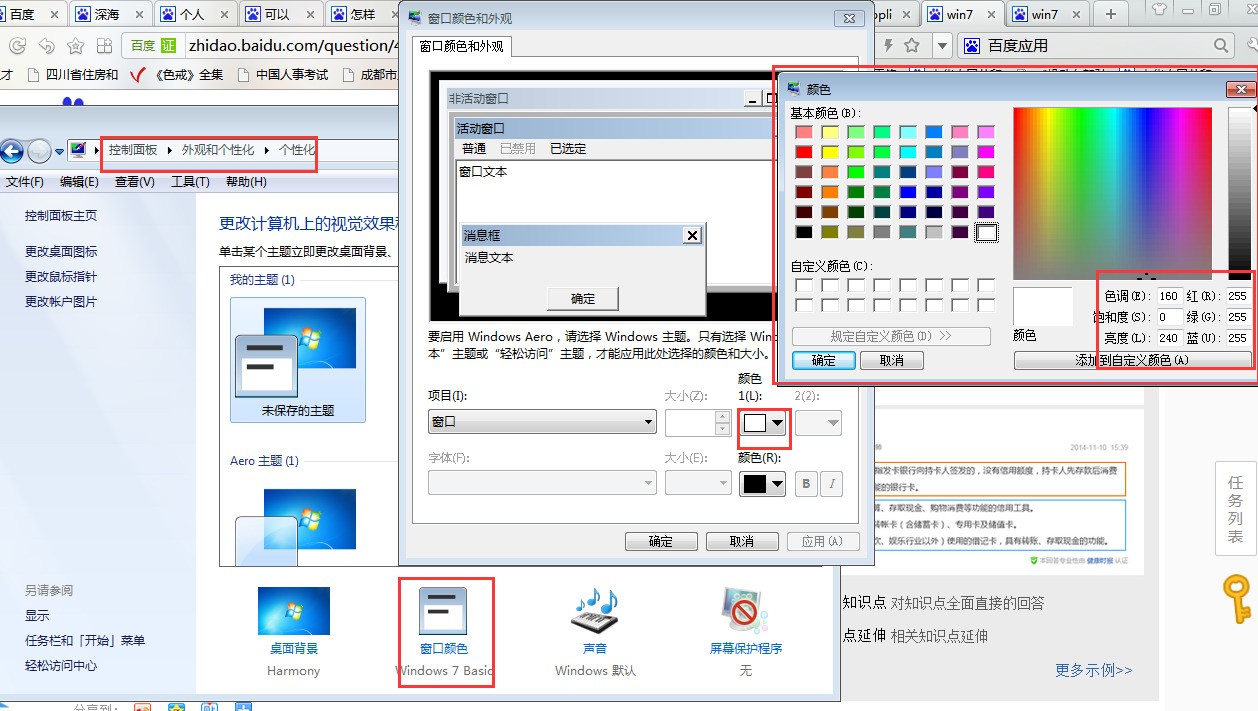Open the 屏幕保护程序 screen saver icon
The image size is (1258, 711).
click(x=745, y=611)
